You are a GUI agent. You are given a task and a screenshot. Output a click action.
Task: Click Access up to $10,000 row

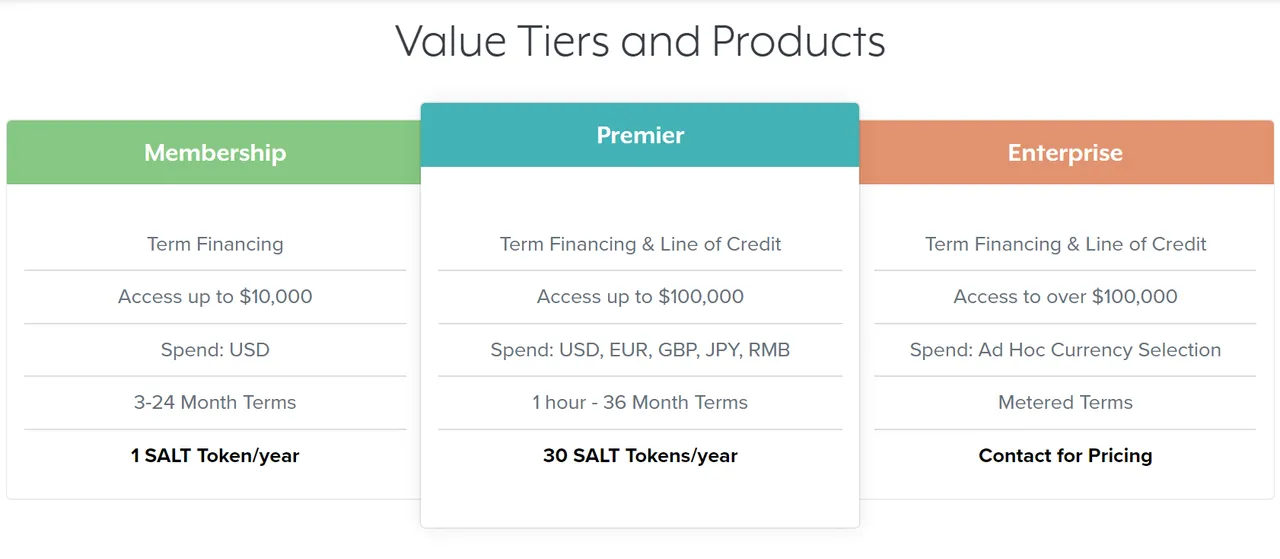pos(215,297)
